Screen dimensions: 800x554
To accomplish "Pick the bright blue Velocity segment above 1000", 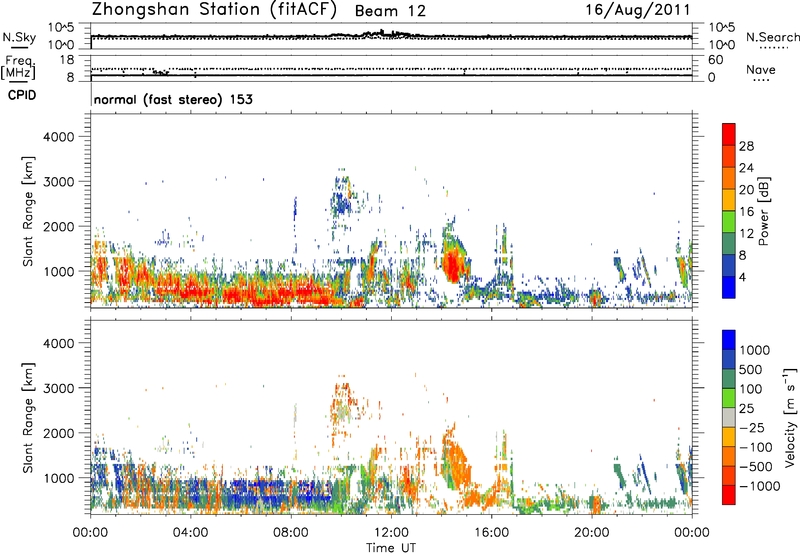I will tap(729, 340).
